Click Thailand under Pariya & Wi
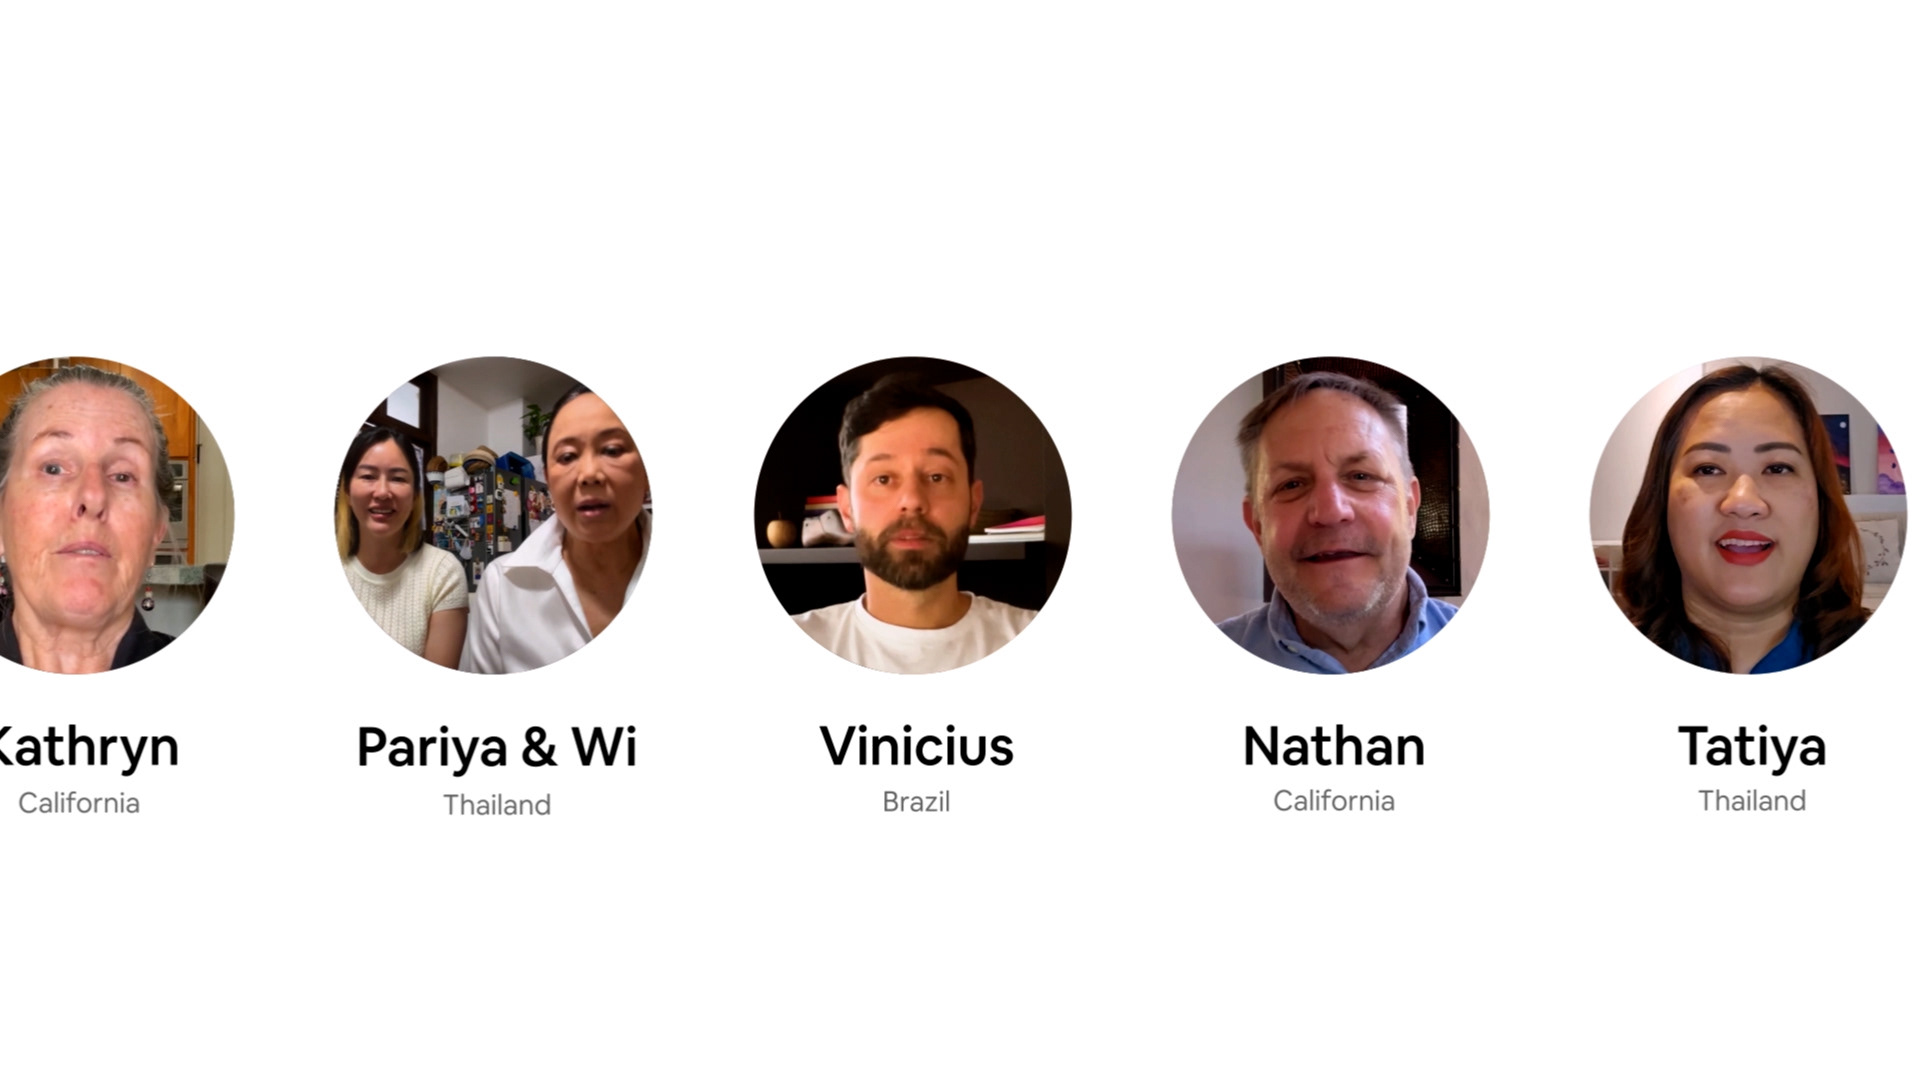1920x1080 pixels. [x=497, y=805]
